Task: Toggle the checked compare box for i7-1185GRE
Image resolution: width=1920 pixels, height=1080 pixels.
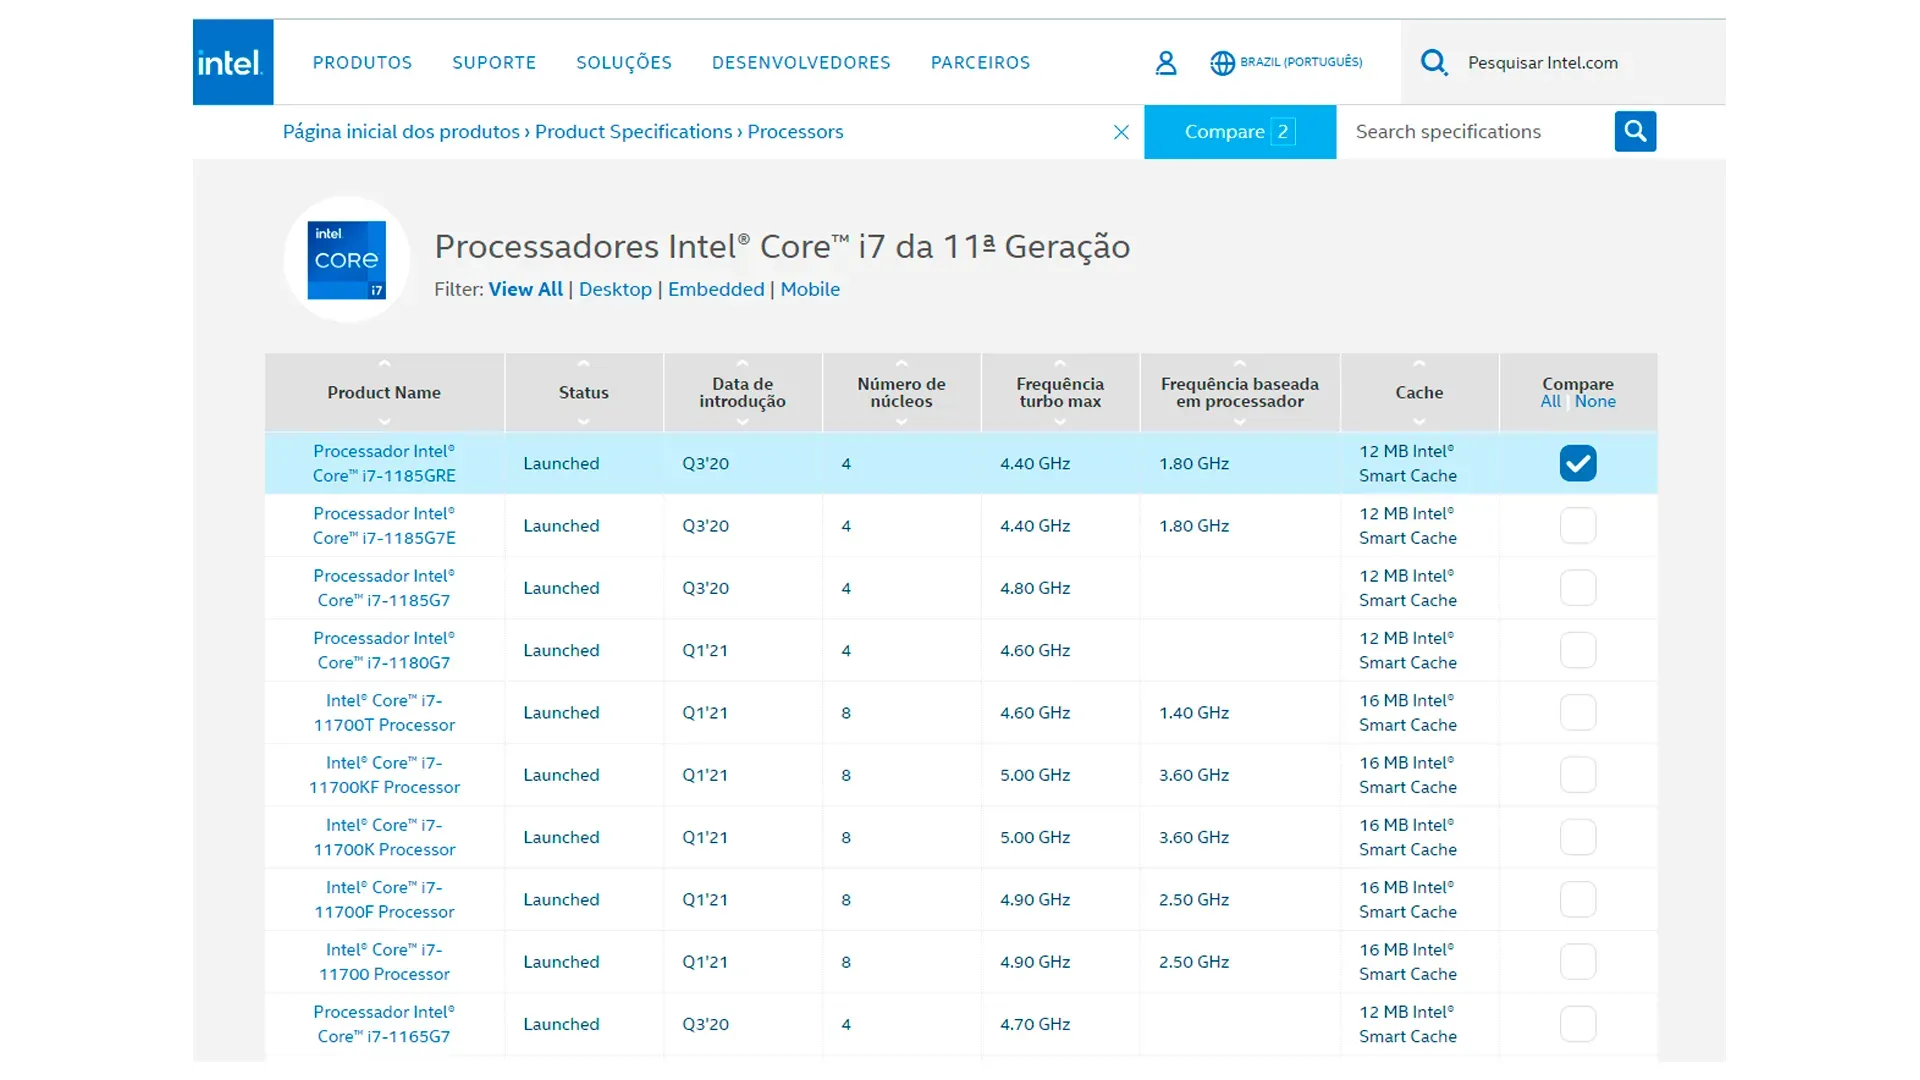Action: [1576, 463]
